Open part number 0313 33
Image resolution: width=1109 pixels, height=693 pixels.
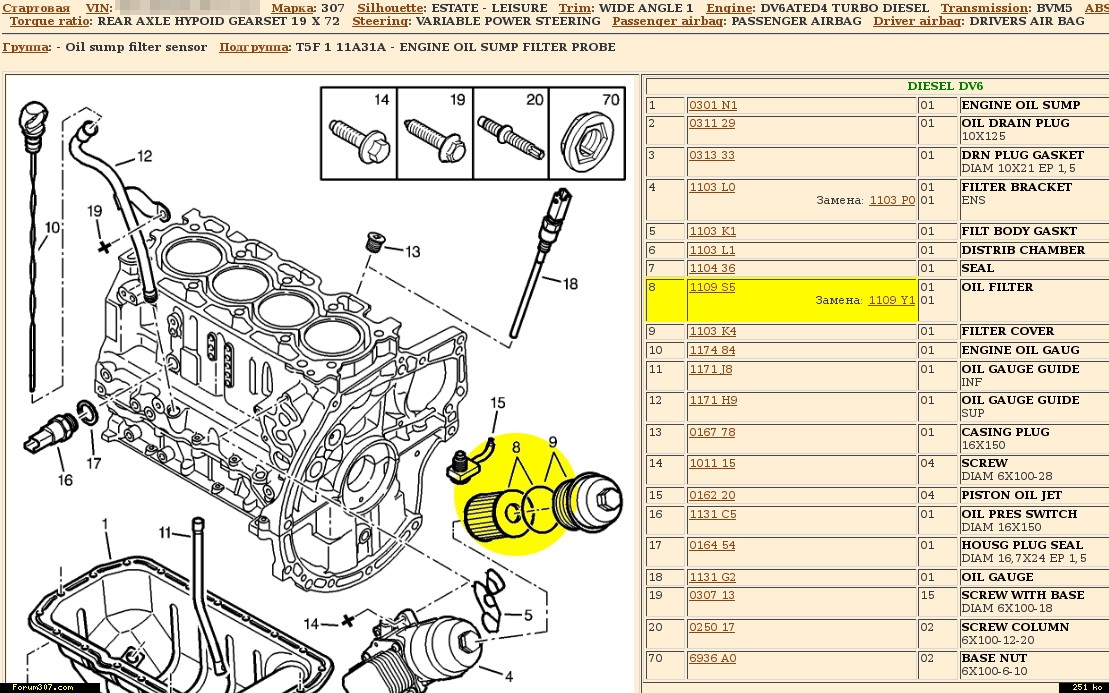pyautogui.click(x=712, y=156)
